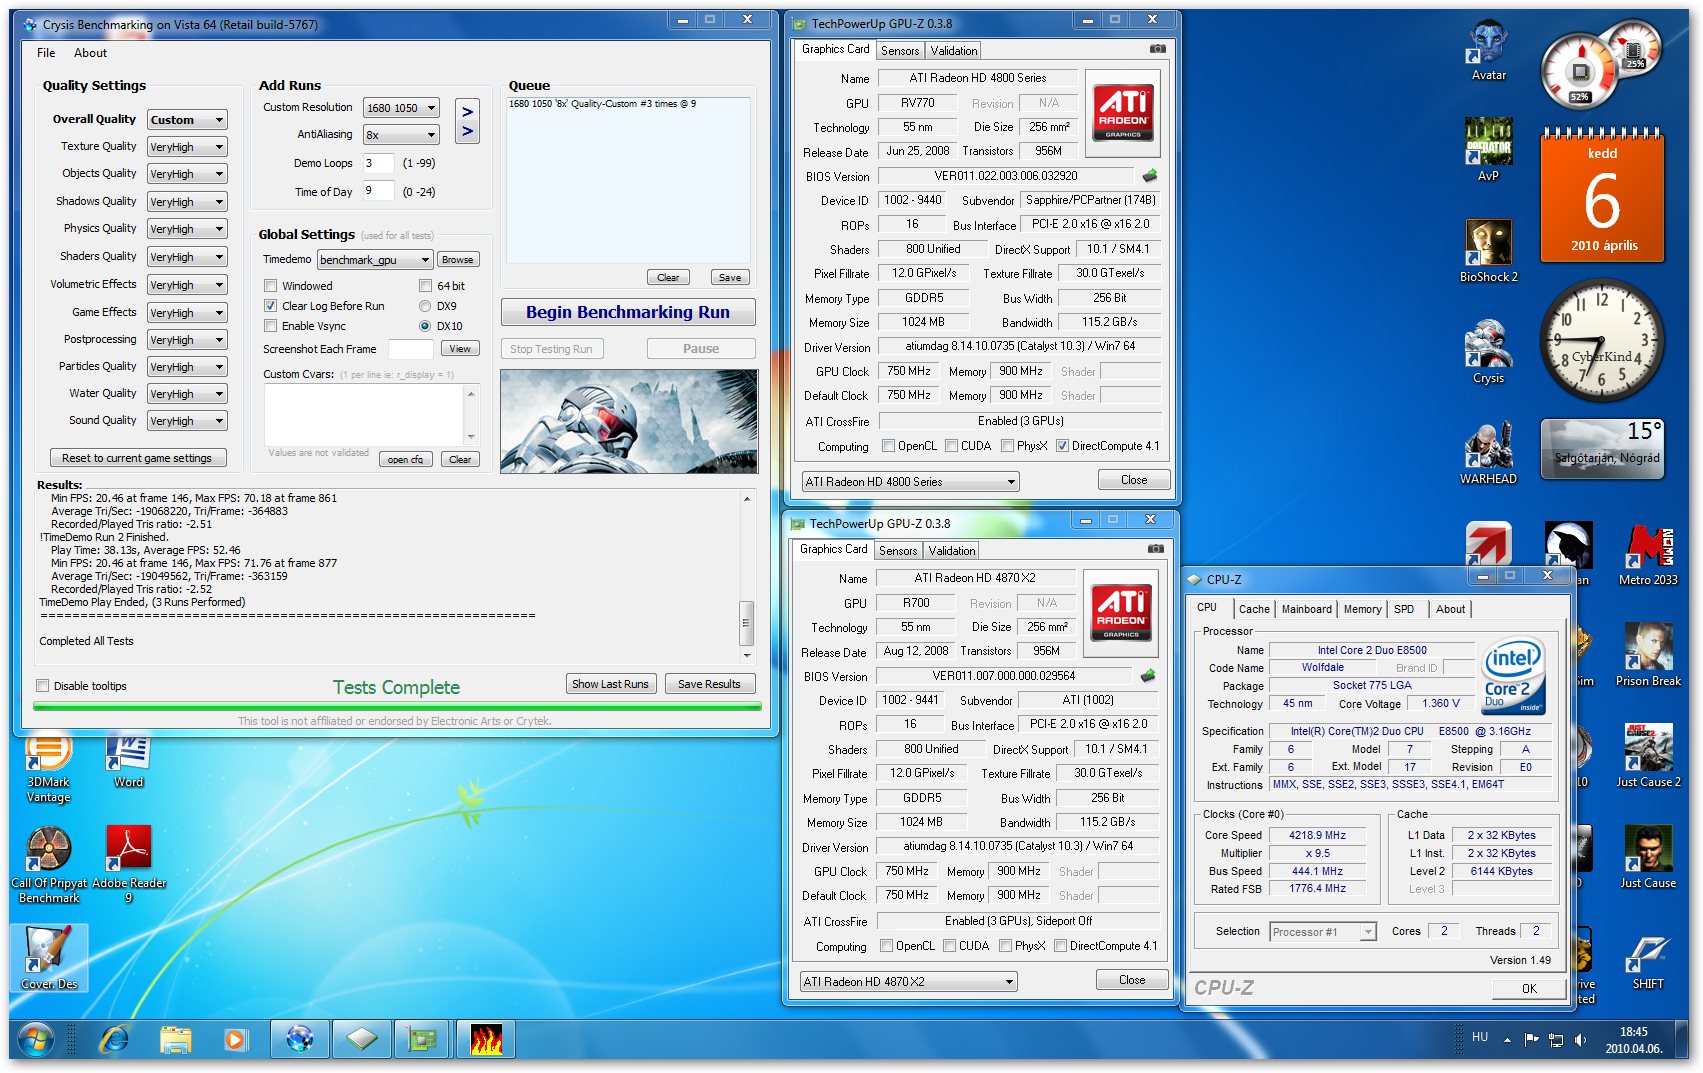Open the Timedemo benchmark_gpu dropdown
The width and height of the screenshot is (1703, 1073).
coord(375,260)
